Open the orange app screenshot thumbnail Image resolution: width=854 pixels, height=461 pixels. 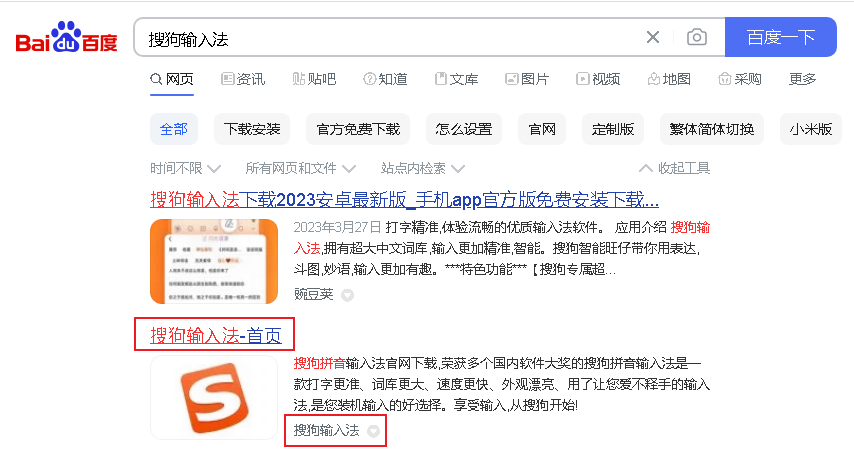pyautogui.click(x=214, y=261)
